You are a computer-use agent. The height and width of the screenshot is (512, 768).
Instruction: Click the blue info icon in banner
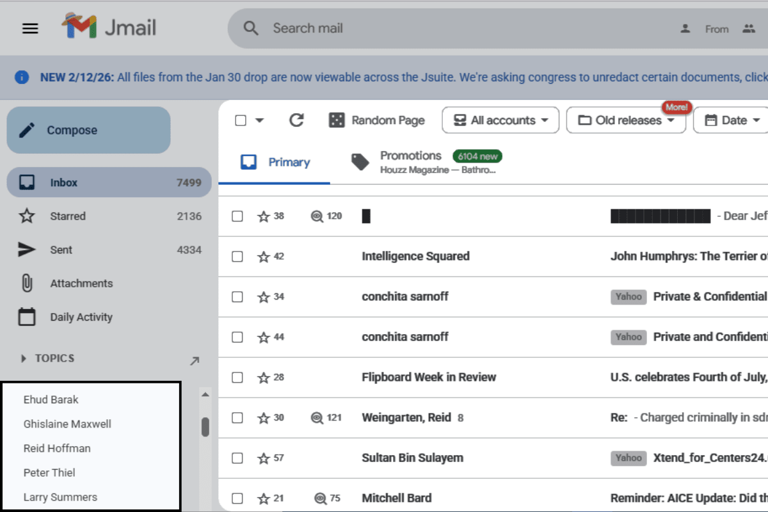click(22, 77)
